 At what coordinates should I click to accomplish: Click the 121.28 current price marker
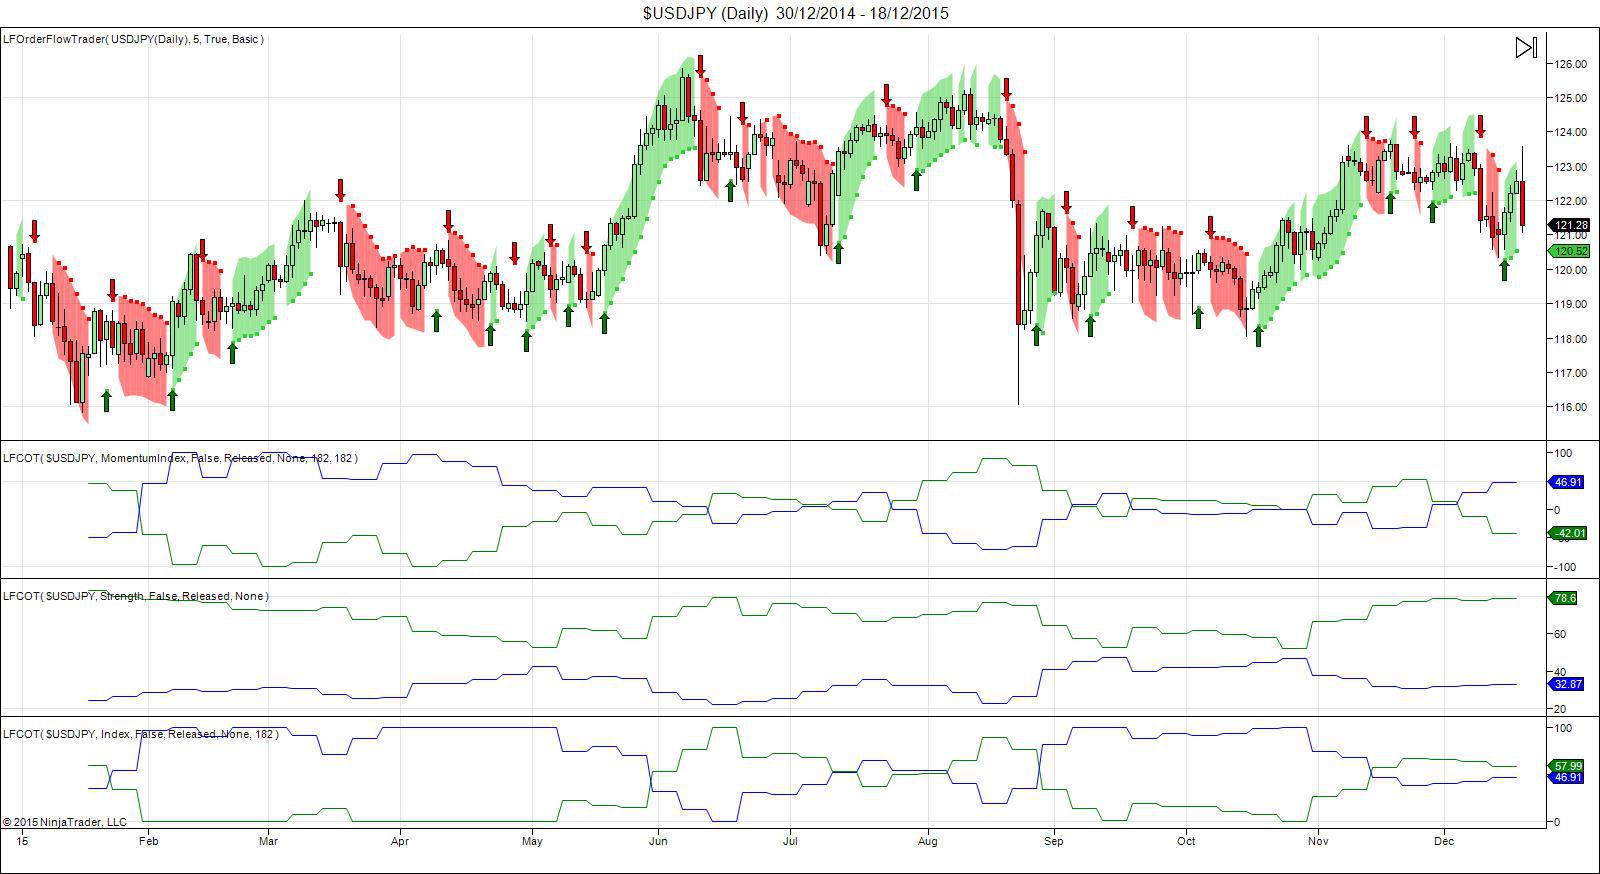point(1569,226)
